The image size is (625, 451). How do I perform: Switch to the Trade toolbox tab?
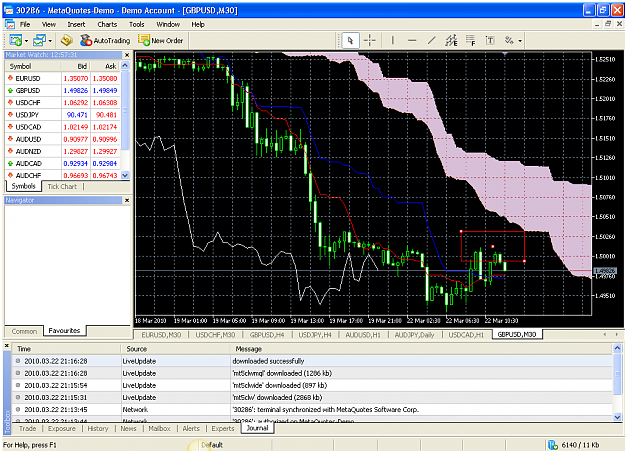pyautogui.click(x=28, y=429)
